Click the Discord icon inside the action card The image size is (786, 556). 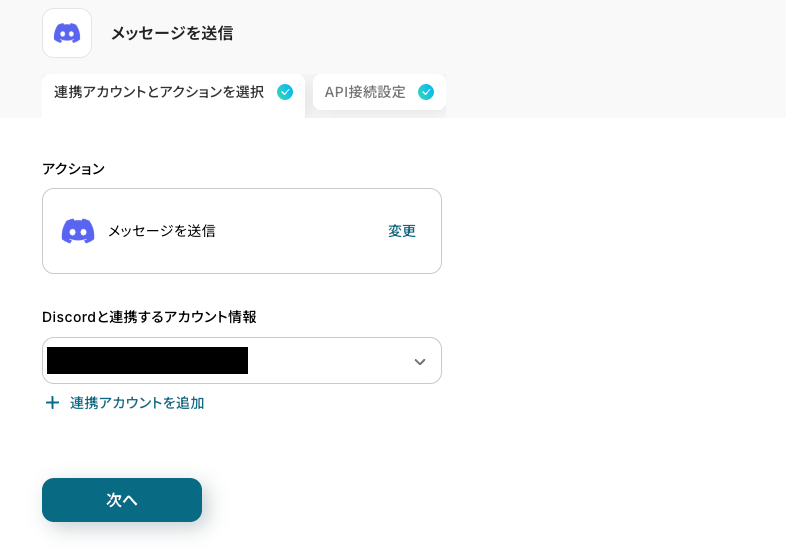78,231
